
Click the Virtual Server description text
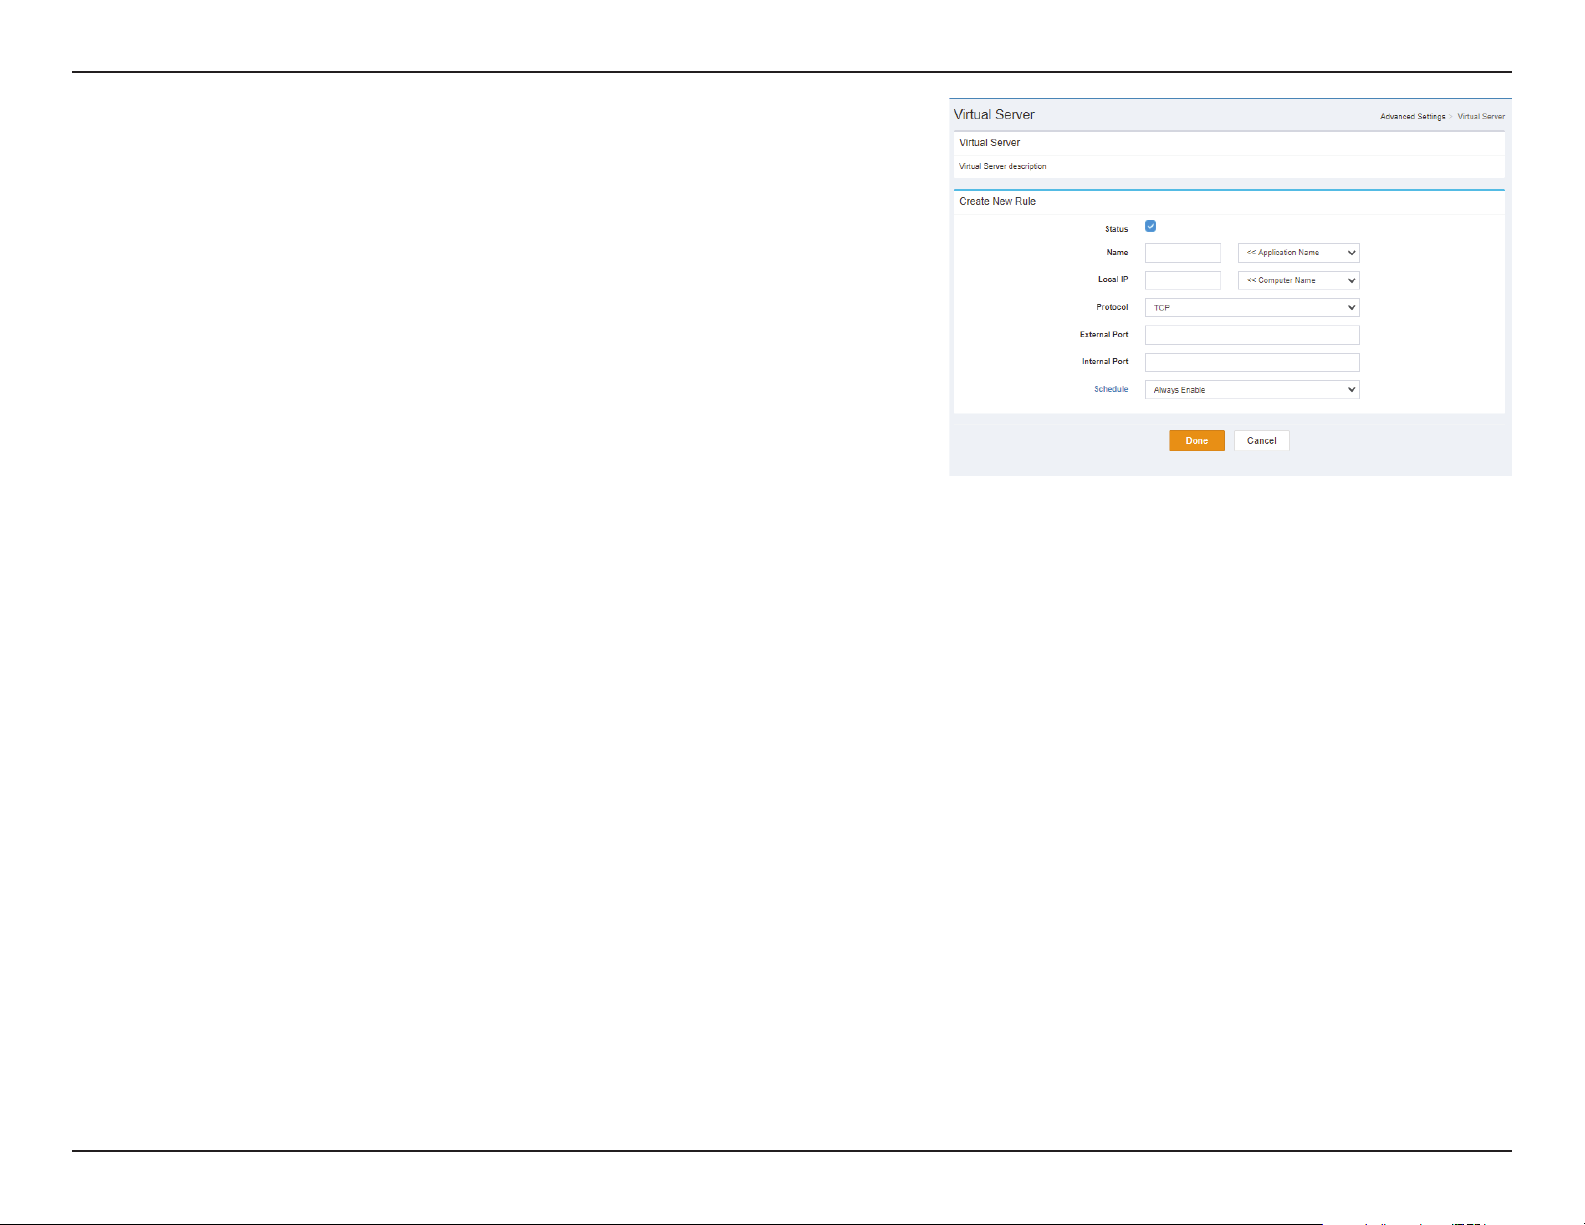pyautogui.click(x=1003, y=166)
